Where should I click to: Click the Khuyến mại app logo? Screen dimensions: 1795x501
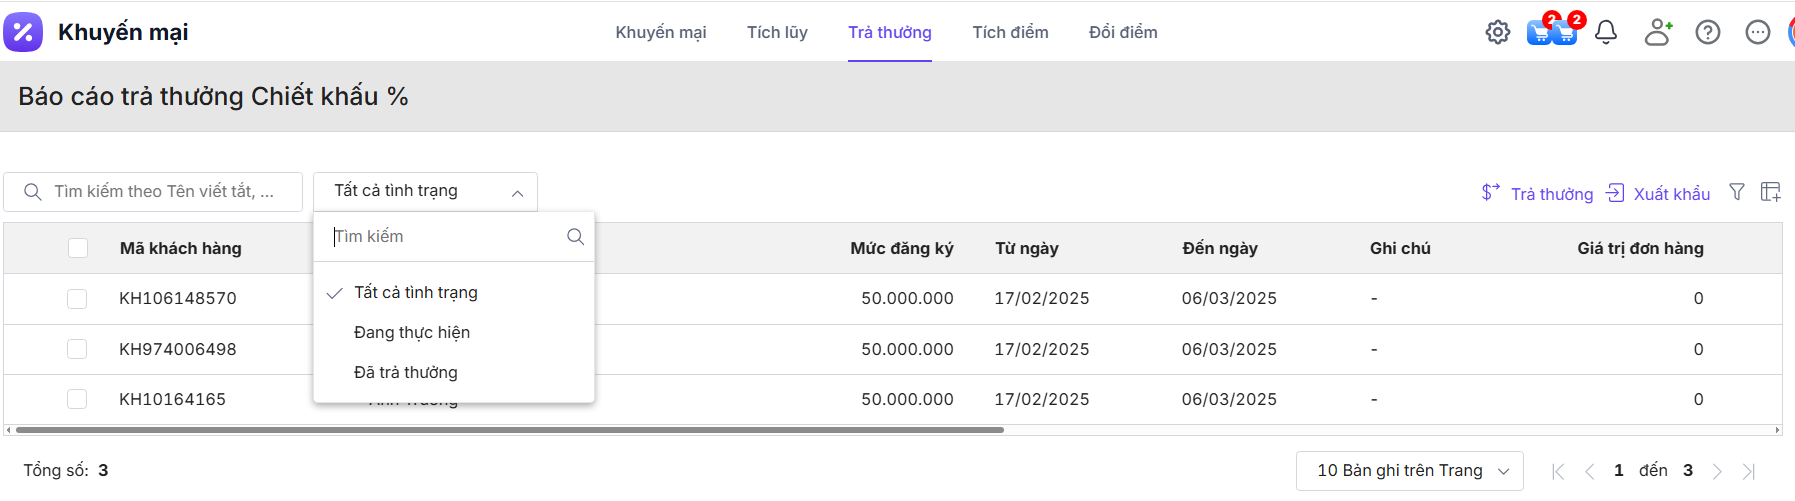point(23,32)
